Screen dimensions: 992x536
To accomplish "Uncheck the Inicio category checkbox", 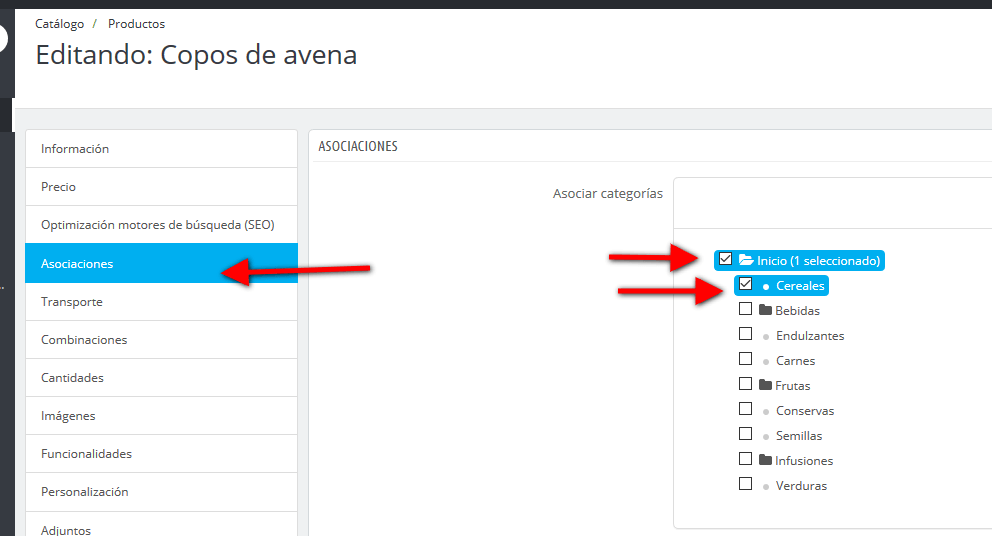I will [x=726, y=259].
